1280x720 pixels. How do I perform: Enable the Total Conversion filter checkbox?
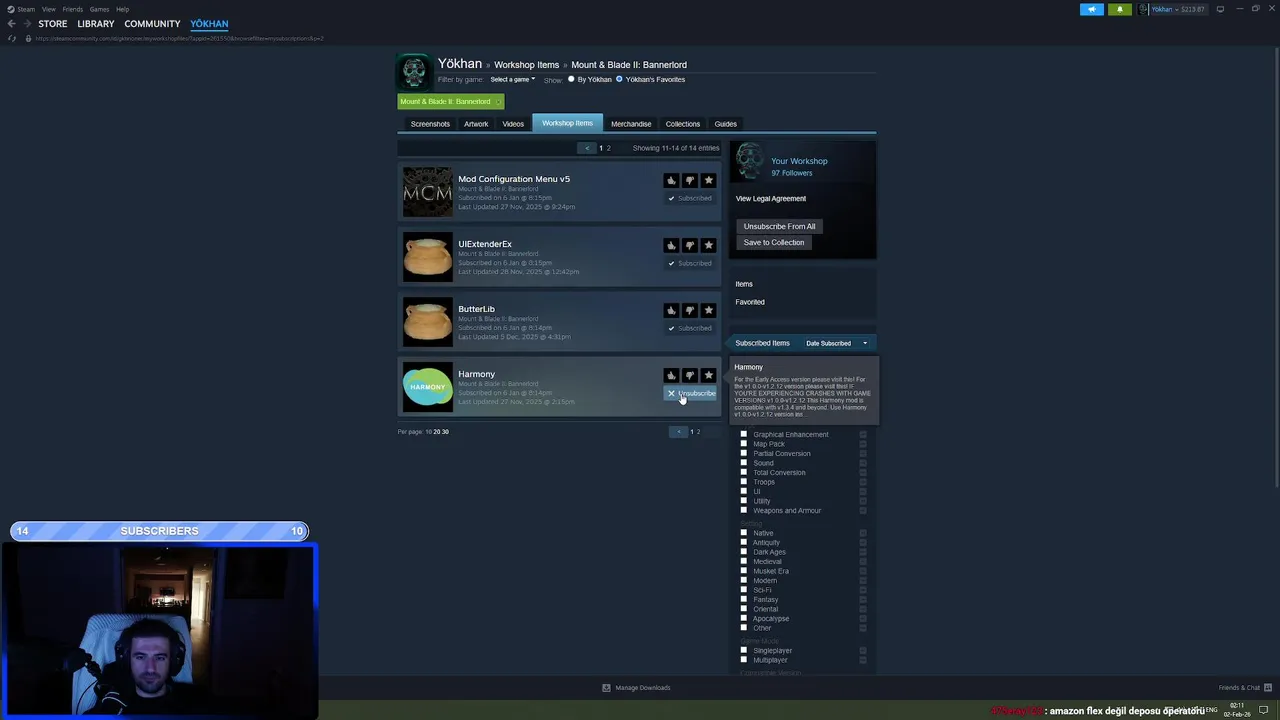[x=743, y=472]
